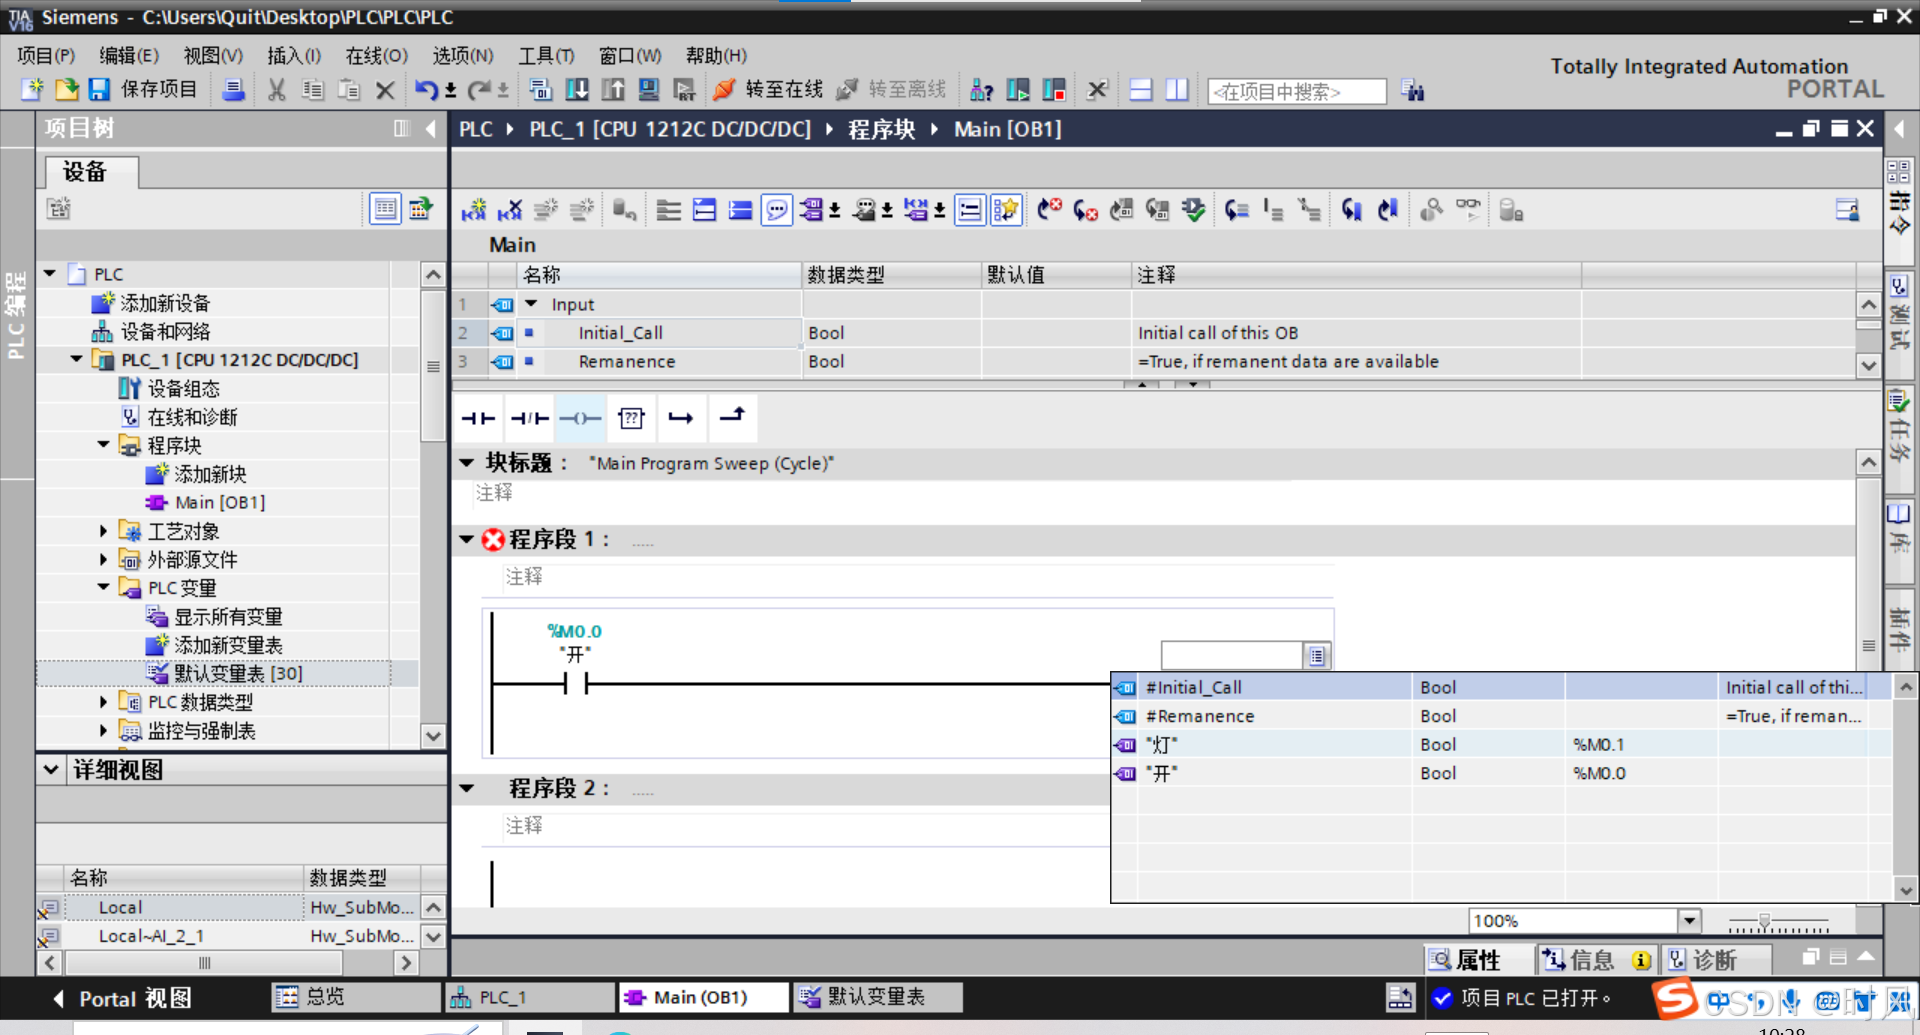
Task: Collapse the PLC project root node
Action: click(50, 273)
